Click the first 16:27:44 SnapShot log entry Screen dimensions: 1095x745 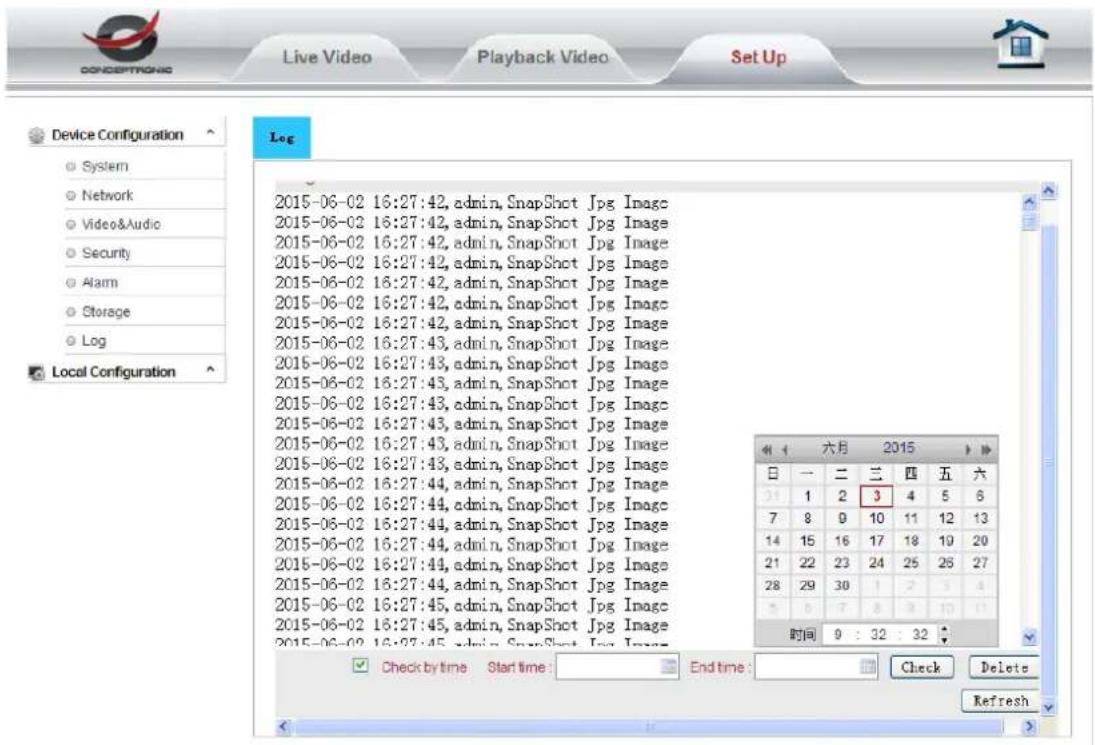(471, 484)
